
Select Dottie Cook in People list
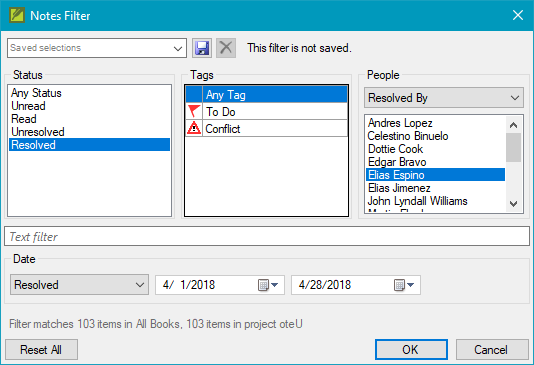435,149
